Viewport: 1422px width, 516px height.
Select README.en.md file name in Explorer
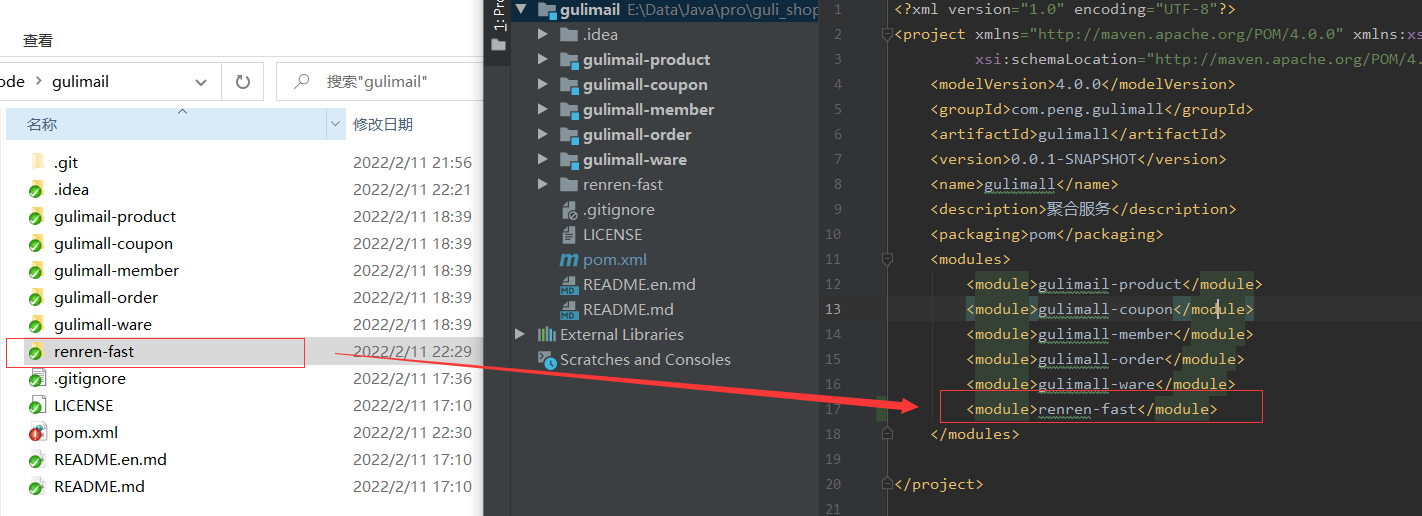[x=110, y=459]
